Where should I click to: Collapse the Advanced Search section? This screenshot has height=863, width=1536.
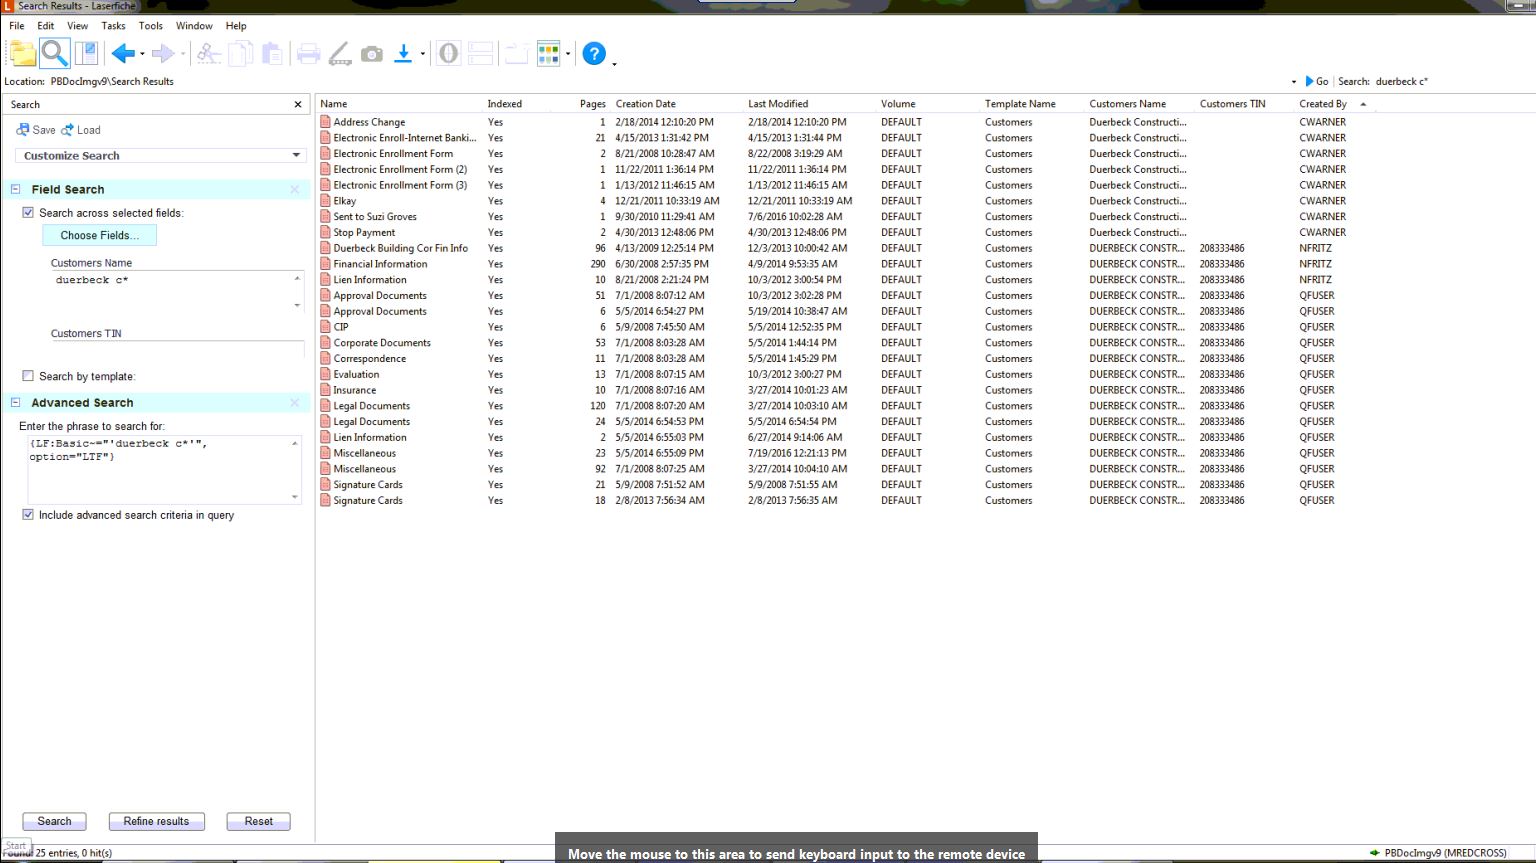coord(16,402)
